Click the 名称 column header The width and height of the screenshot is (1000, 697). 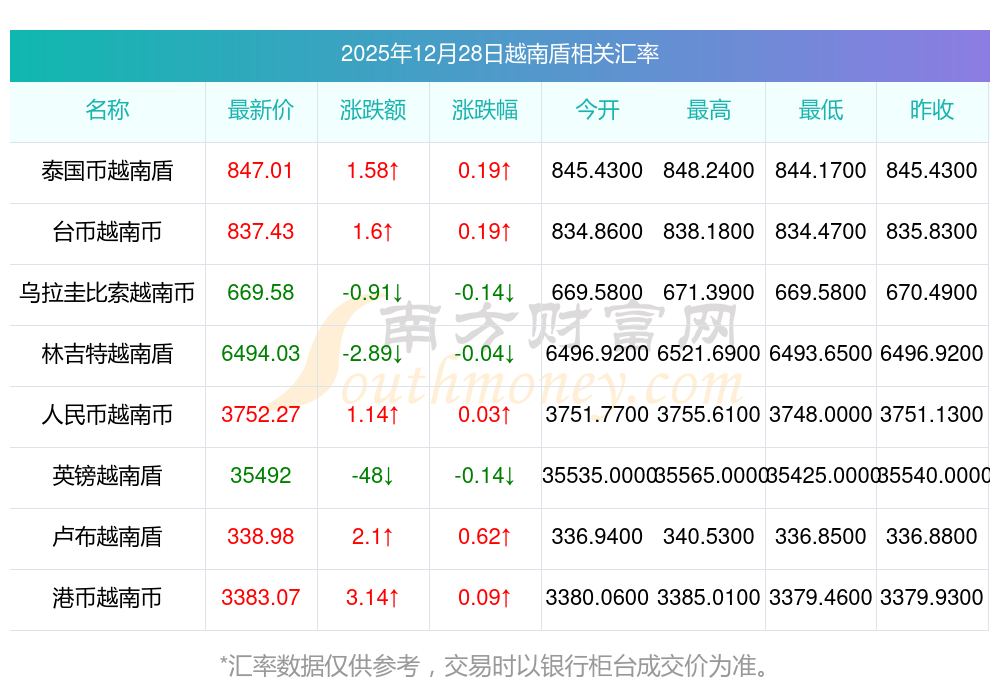click(107, 110)
